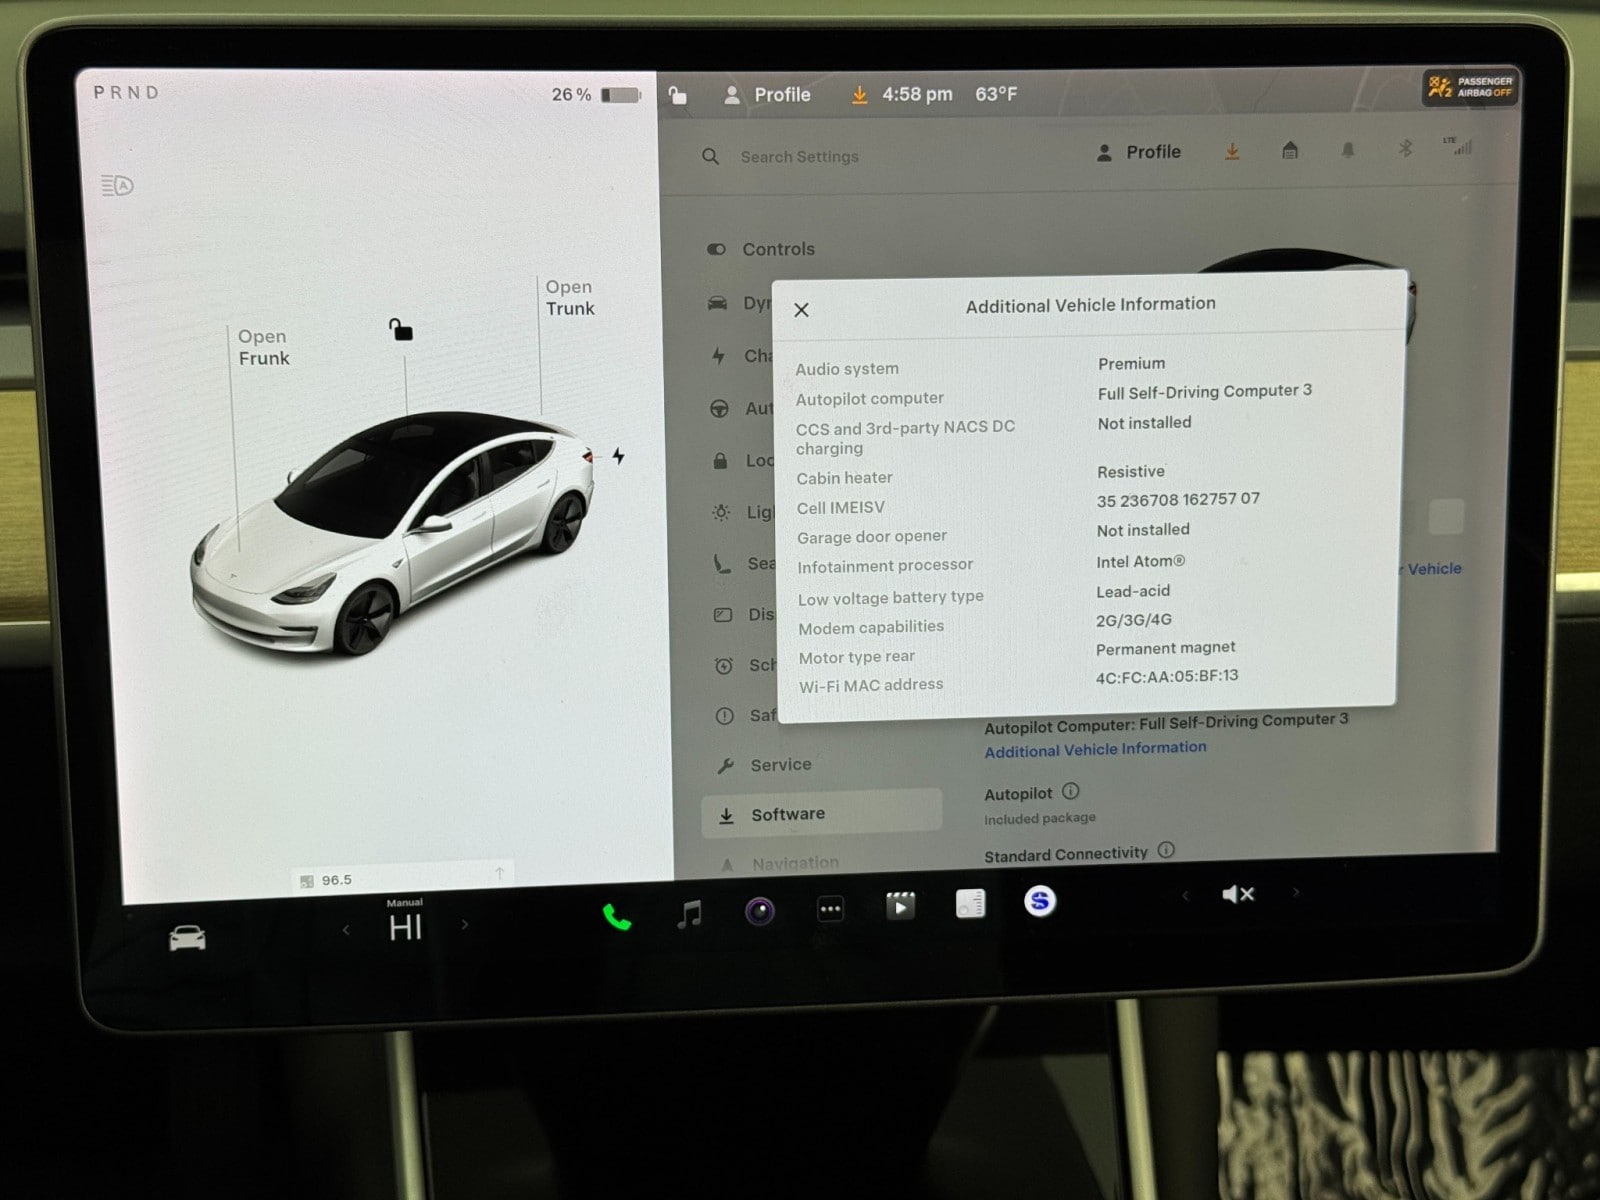Open the three-dots app launcher
This screenshot has height=1200, width=1600.
830,909
